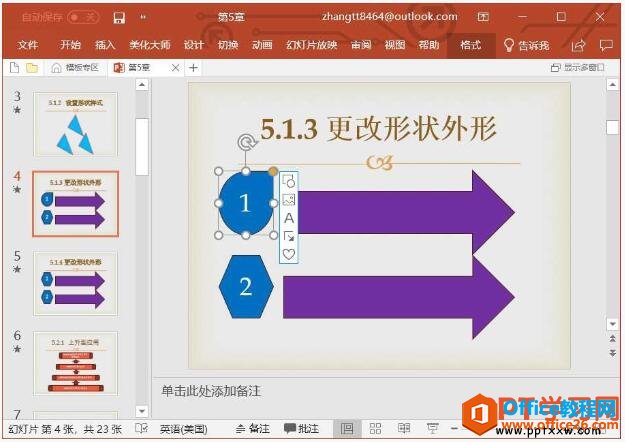Click the slide title 5.1.3 更改形状外形
The height and width of the screenshot is (442, 625).
378,129
